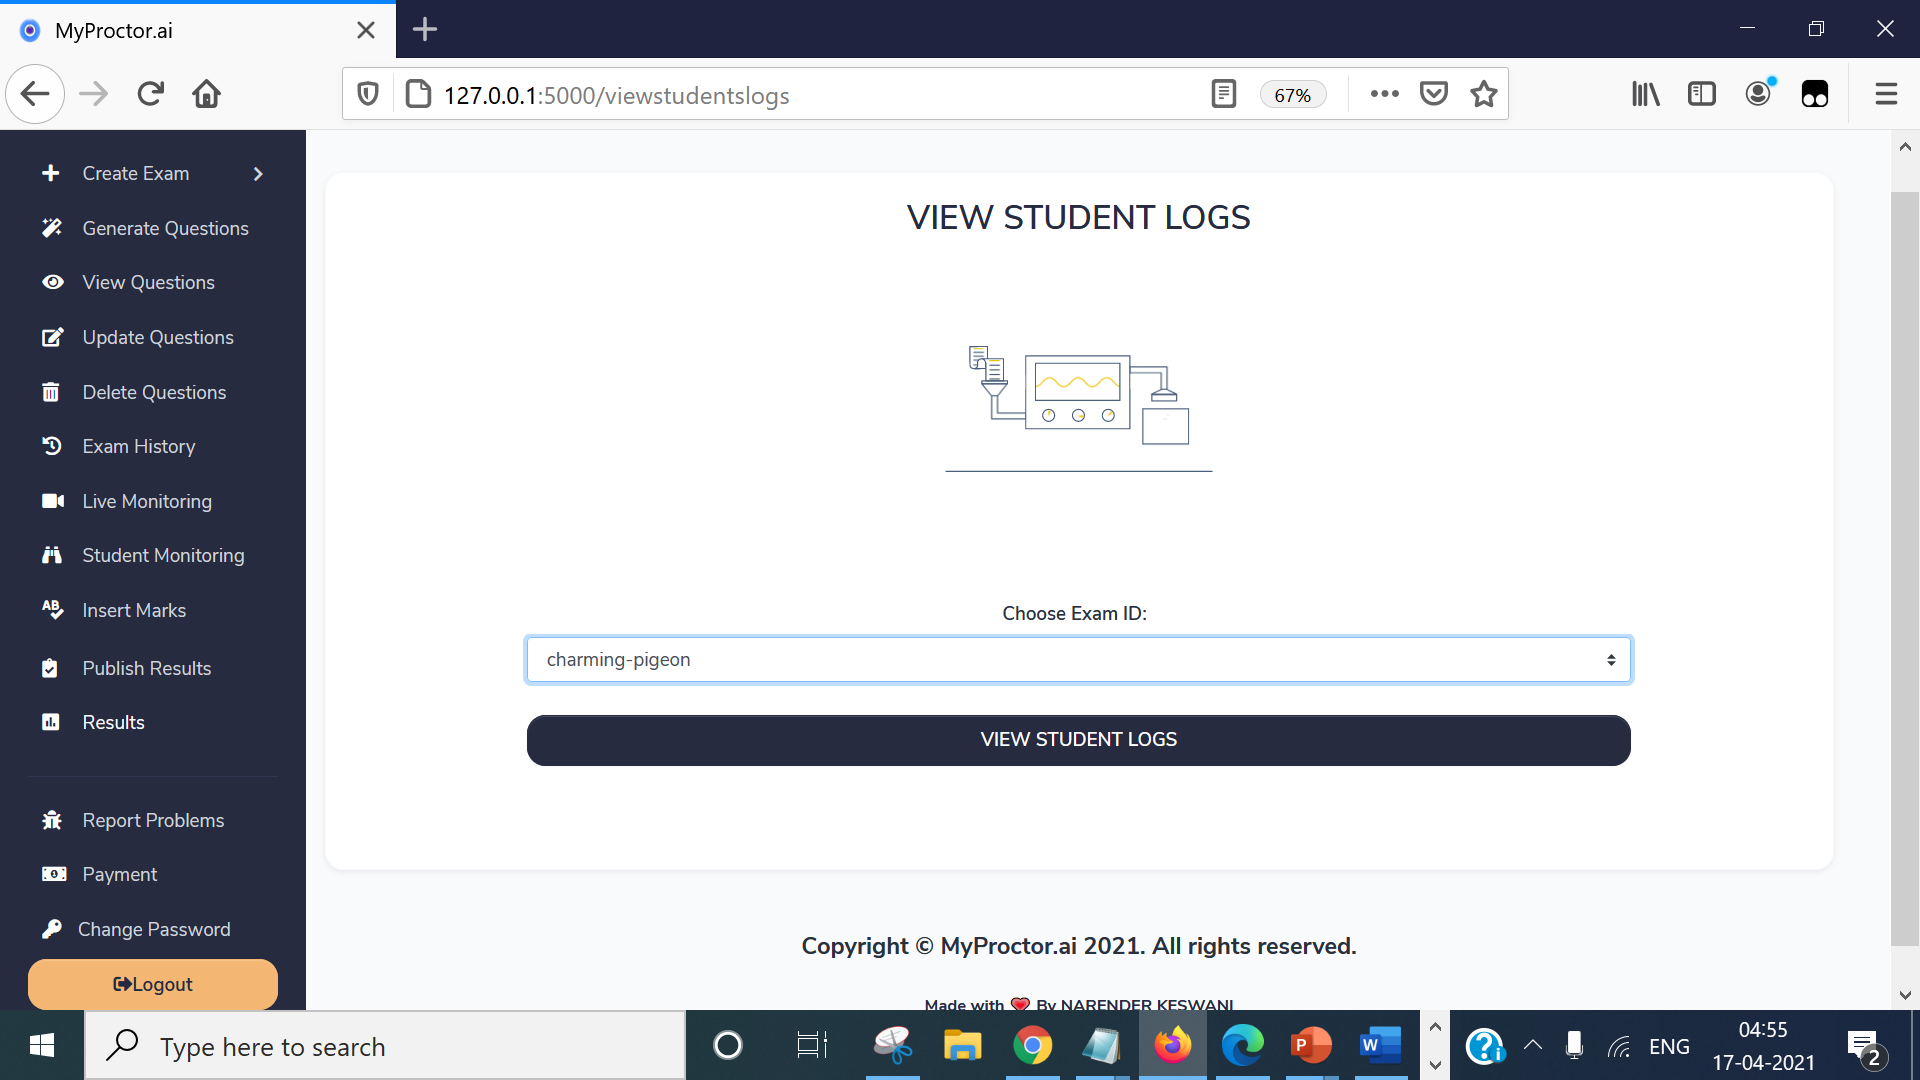Open Publish Results in sidebar
This screenshot has width=1920, height=1080.
[146, 668]
